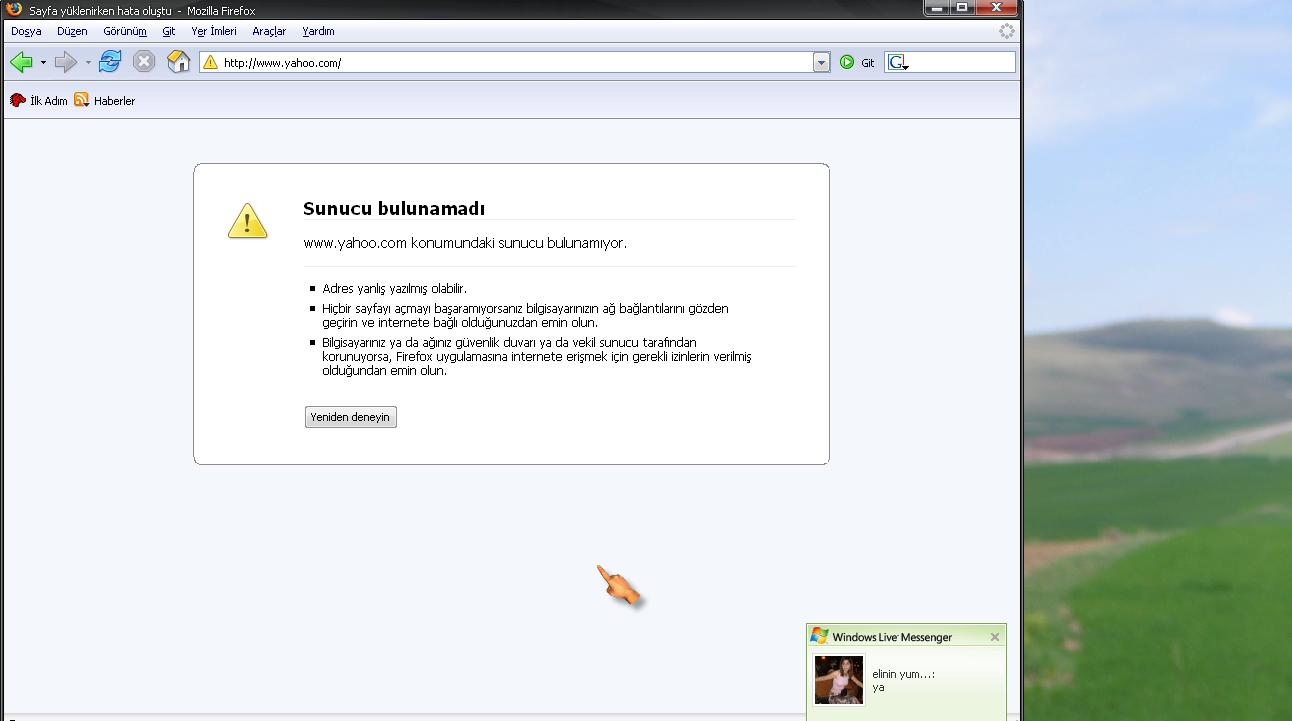Open the Haberler feed bookmark
Screen dimensions: 1292x721
click(104, 100)
